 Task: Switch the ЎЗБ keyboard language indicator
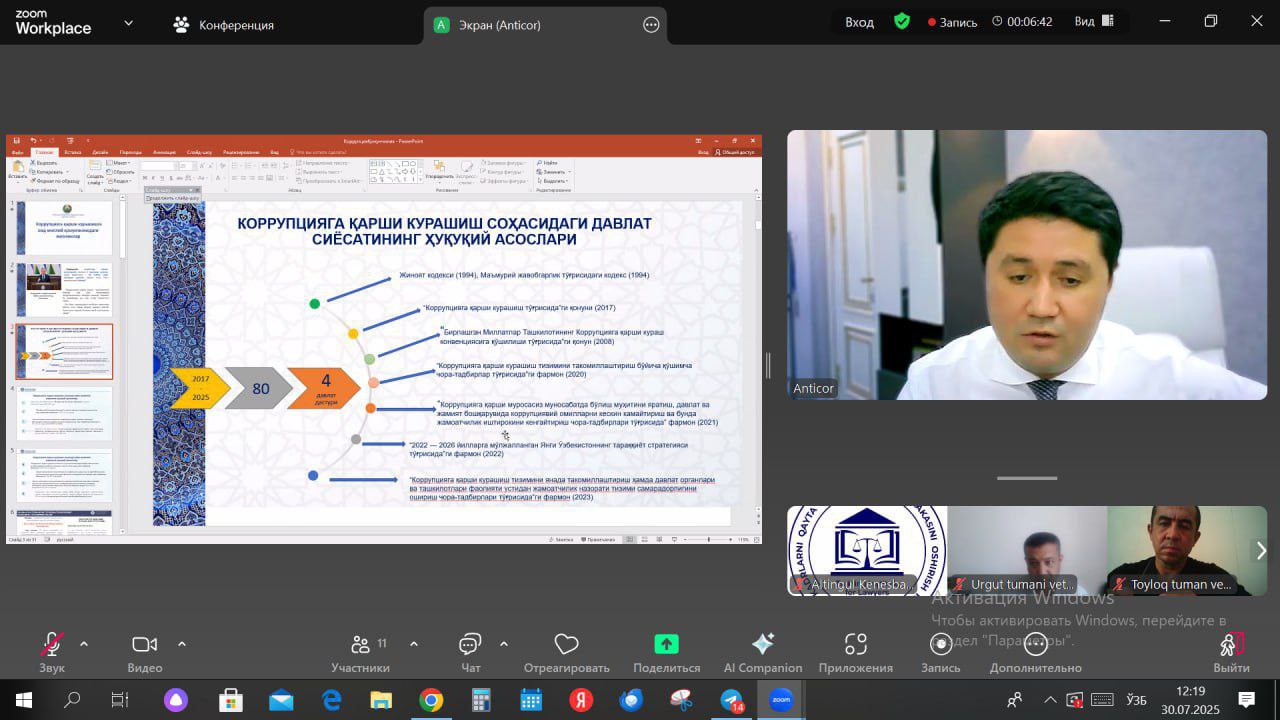tap(1137, 700)
